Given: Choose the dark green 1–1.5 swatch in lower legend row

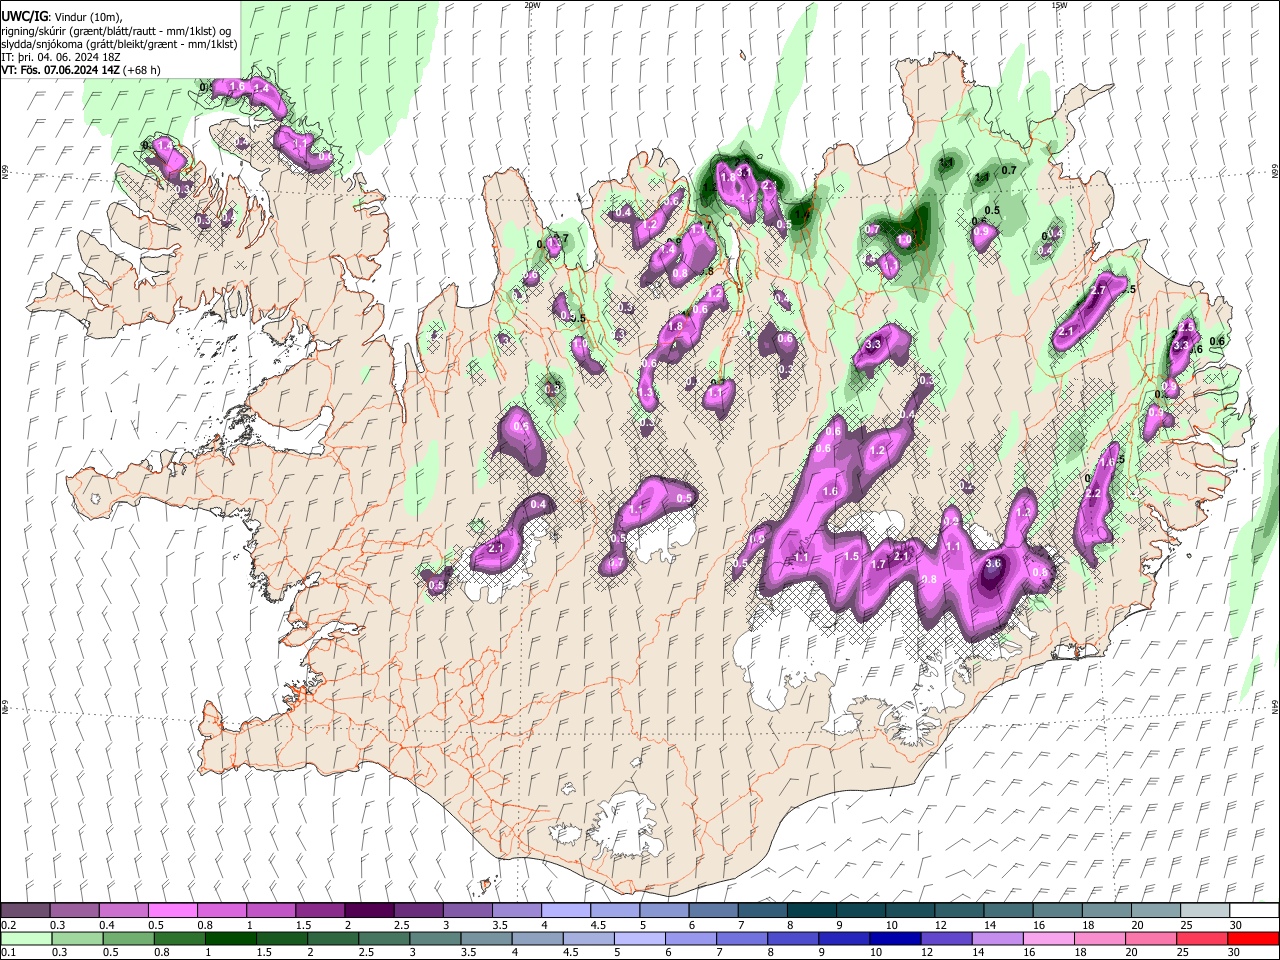Looking at the screenshot, I should coord(230,938).
